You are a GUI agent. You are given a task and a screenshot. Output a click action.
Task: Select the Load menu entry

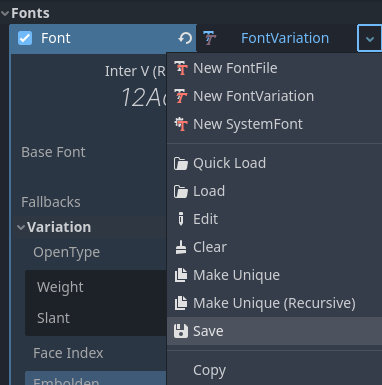coord(274,191)
